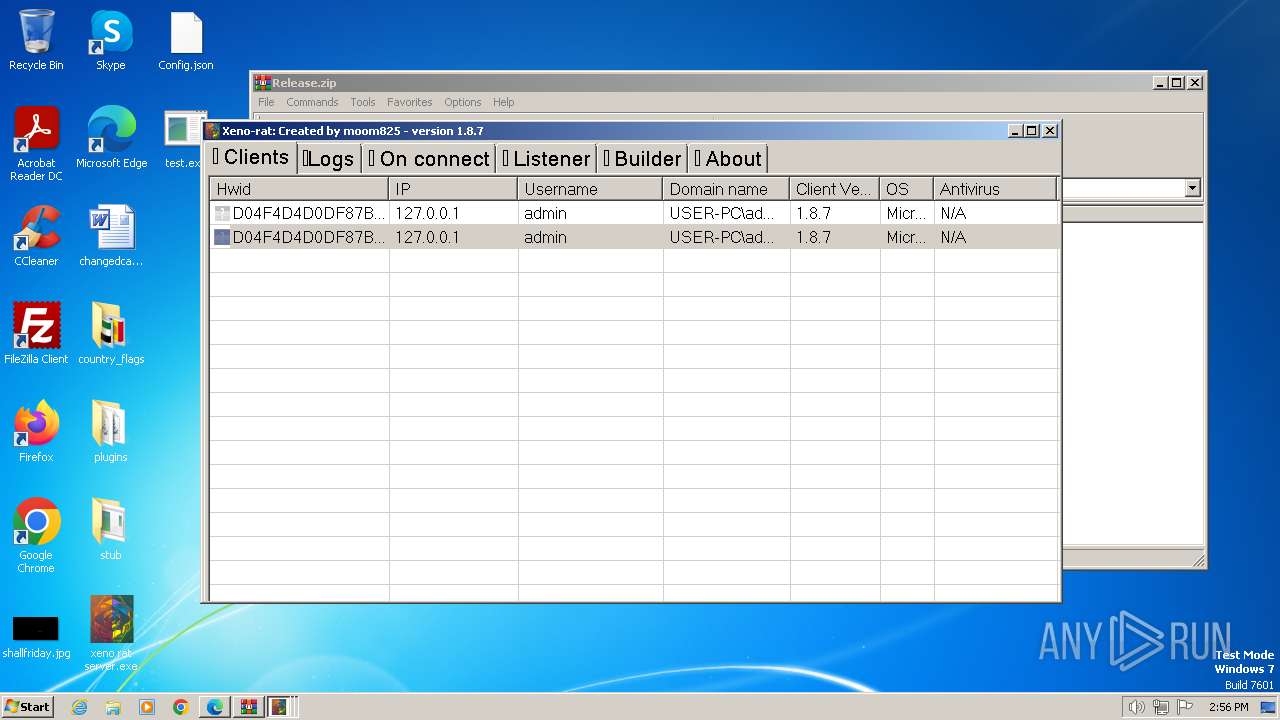Open the Recycle Bin desktop icon
1280x720 pixels.
point(36,40)
